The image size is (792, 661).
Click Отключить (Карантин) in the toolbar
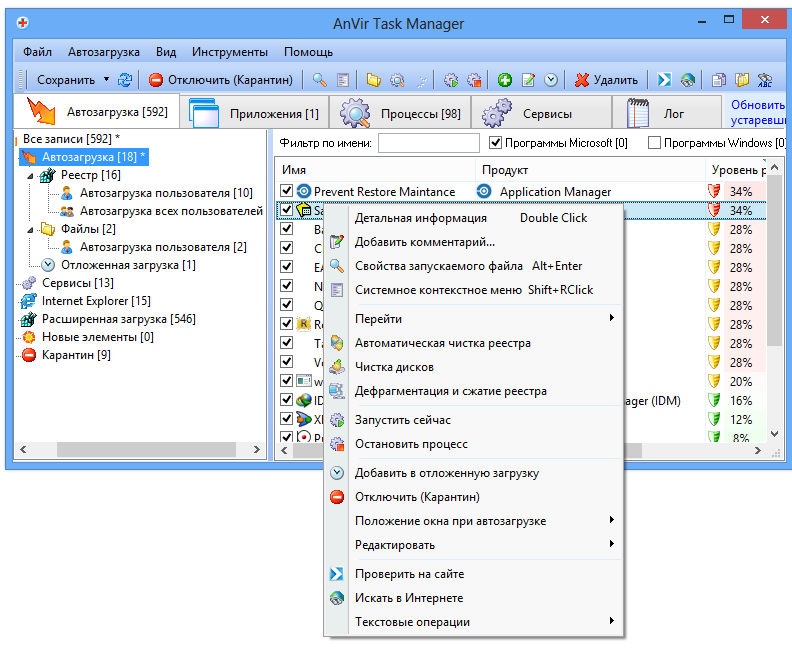(x=221, y=80)
